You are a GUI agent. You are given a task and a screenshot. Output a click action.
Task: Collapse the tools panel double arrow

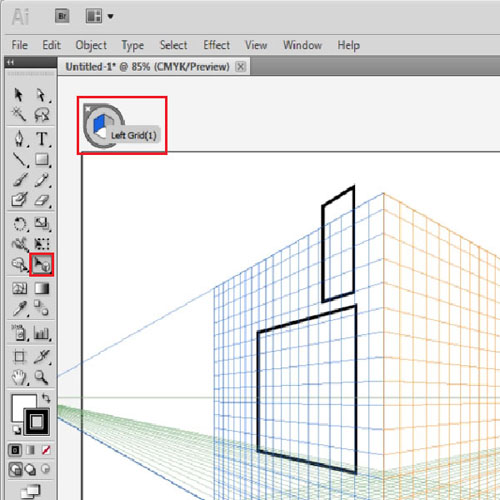click(11, 62)
